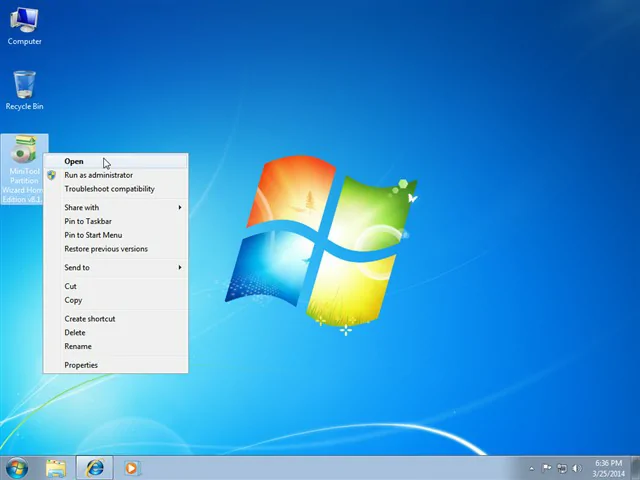Open Windows Media Player from the taskbar

[x=131, y=467]
